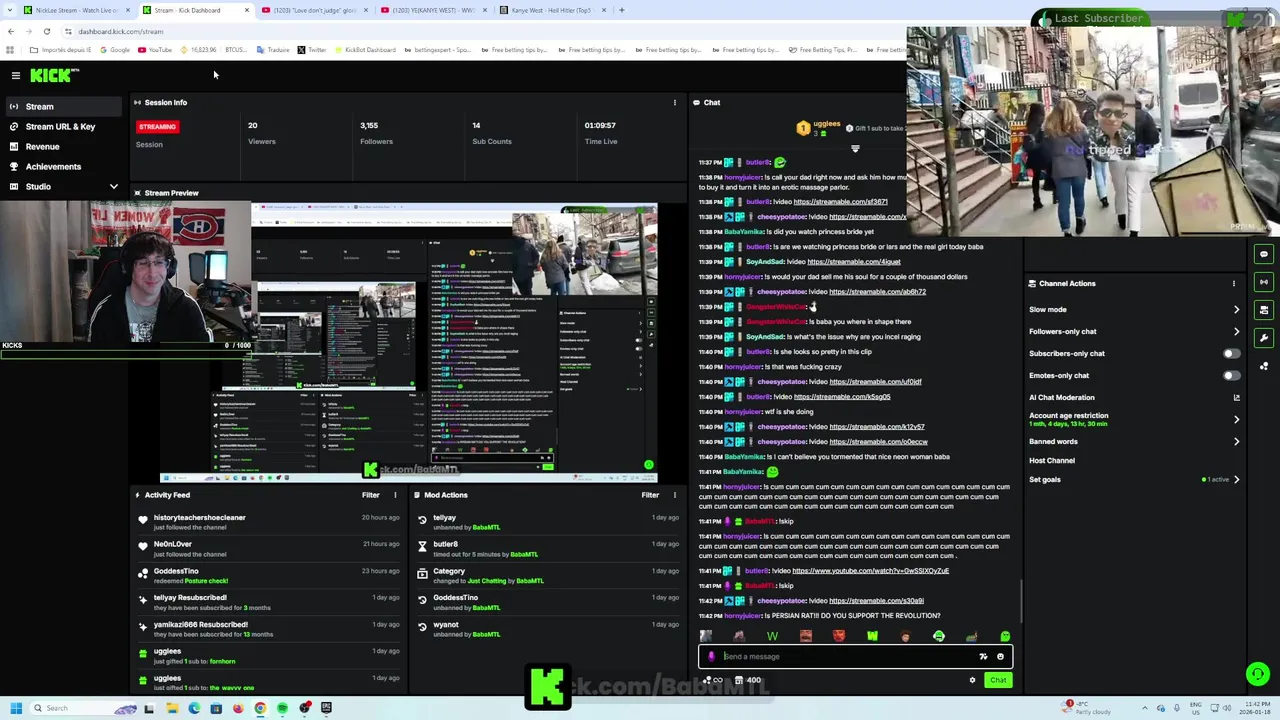Open Session Info options menu
Screen dimensions: 1280x720
pos(674,102)
